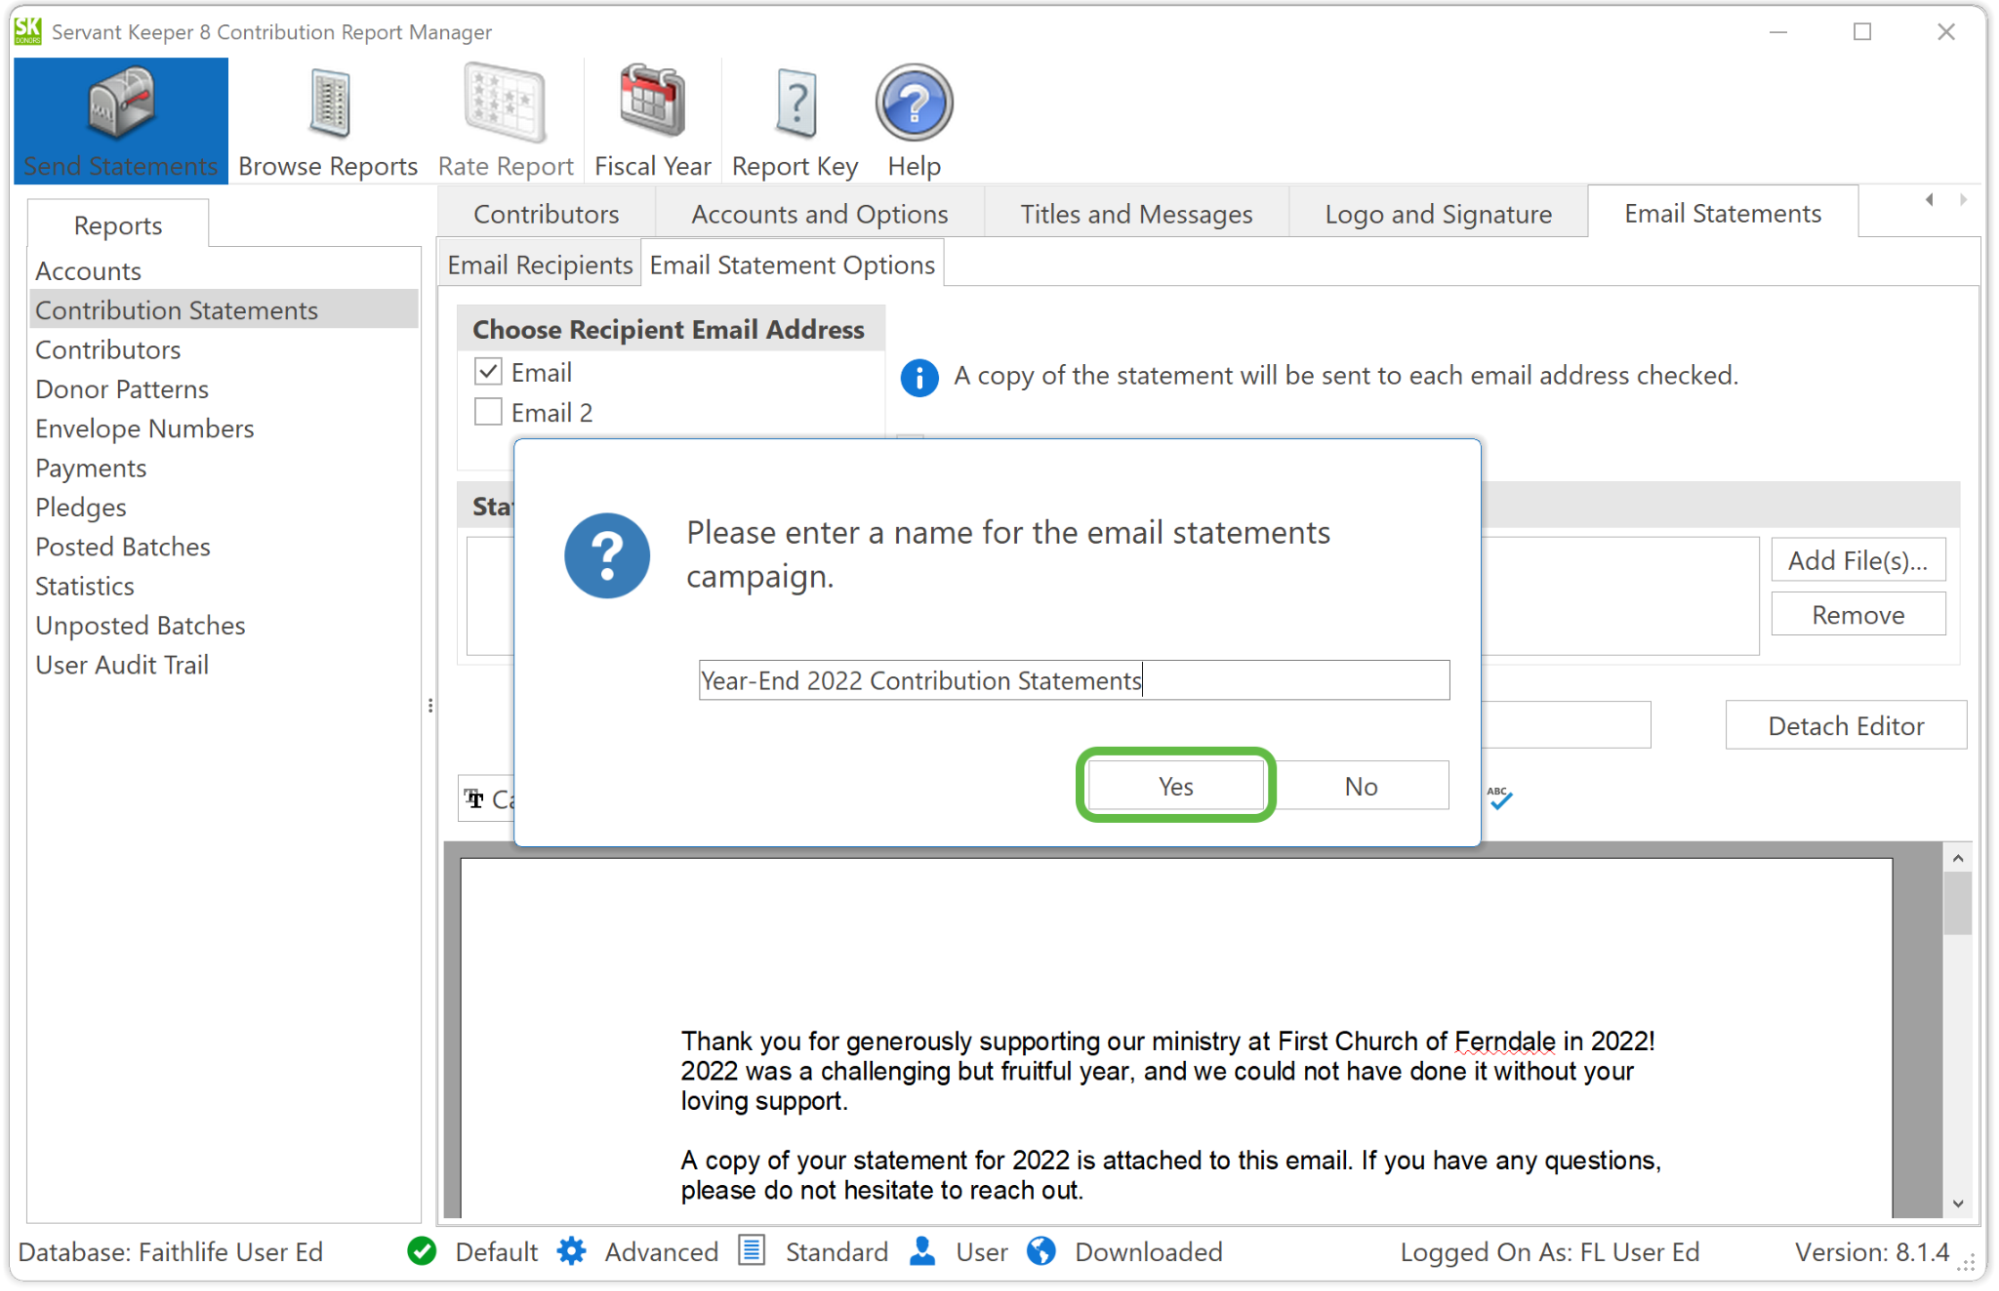Click the blue info icon beside copy notice
The image size is (1999, 1291).
(x=919, y=377)
